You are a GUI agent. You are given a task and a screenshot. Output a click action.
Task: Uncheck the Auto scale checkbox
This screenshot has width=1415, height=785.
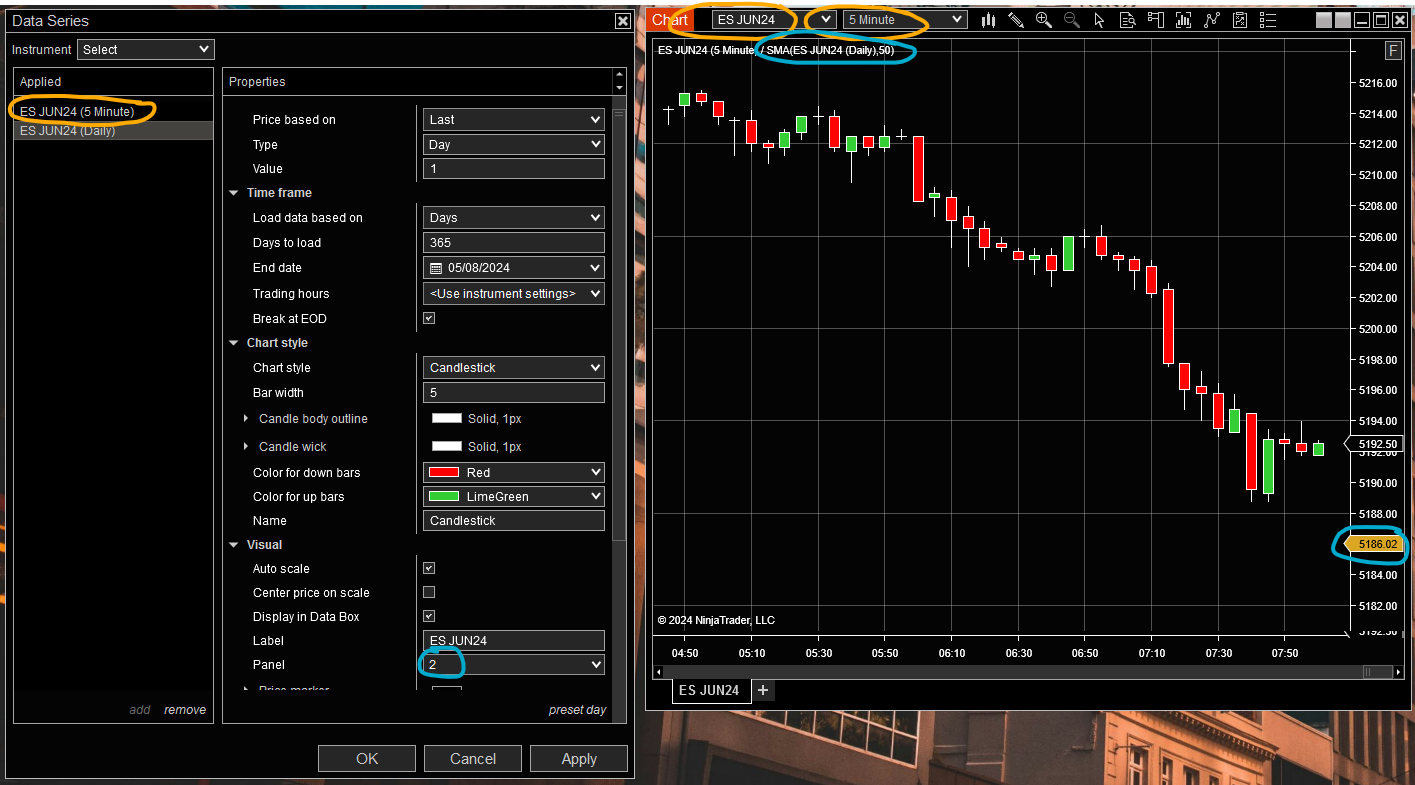point(429,568)
